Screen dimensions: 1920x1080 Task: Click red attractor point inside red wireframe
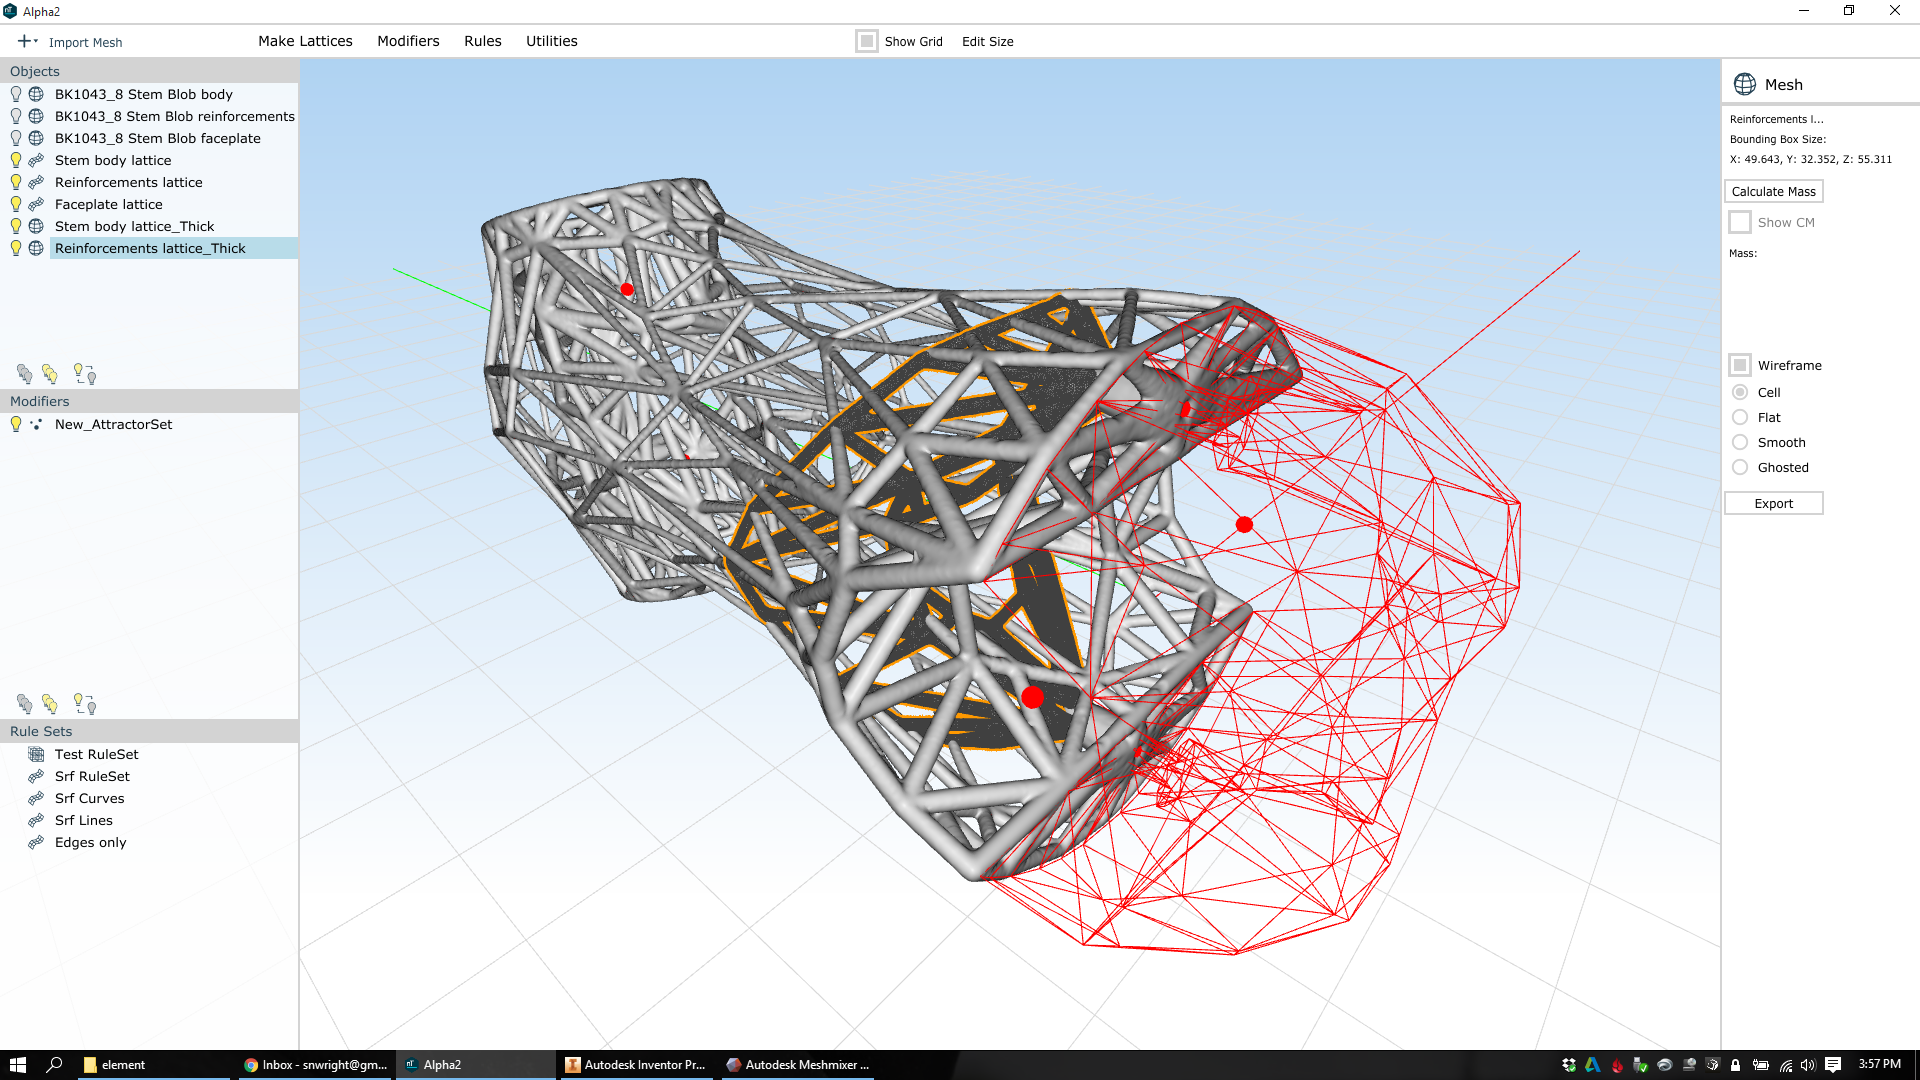coord(1244,524)
